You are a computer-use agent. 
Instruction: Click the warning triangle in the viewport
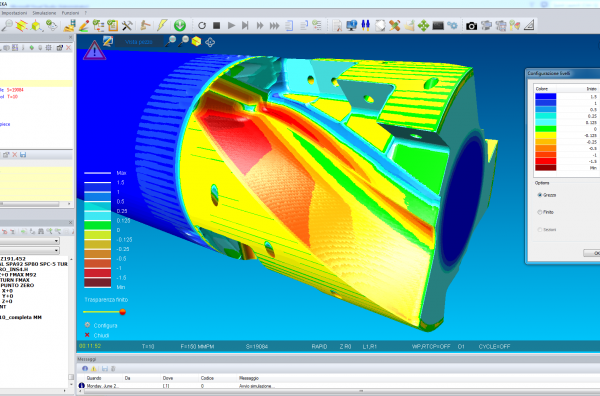[x=94, y=50]
